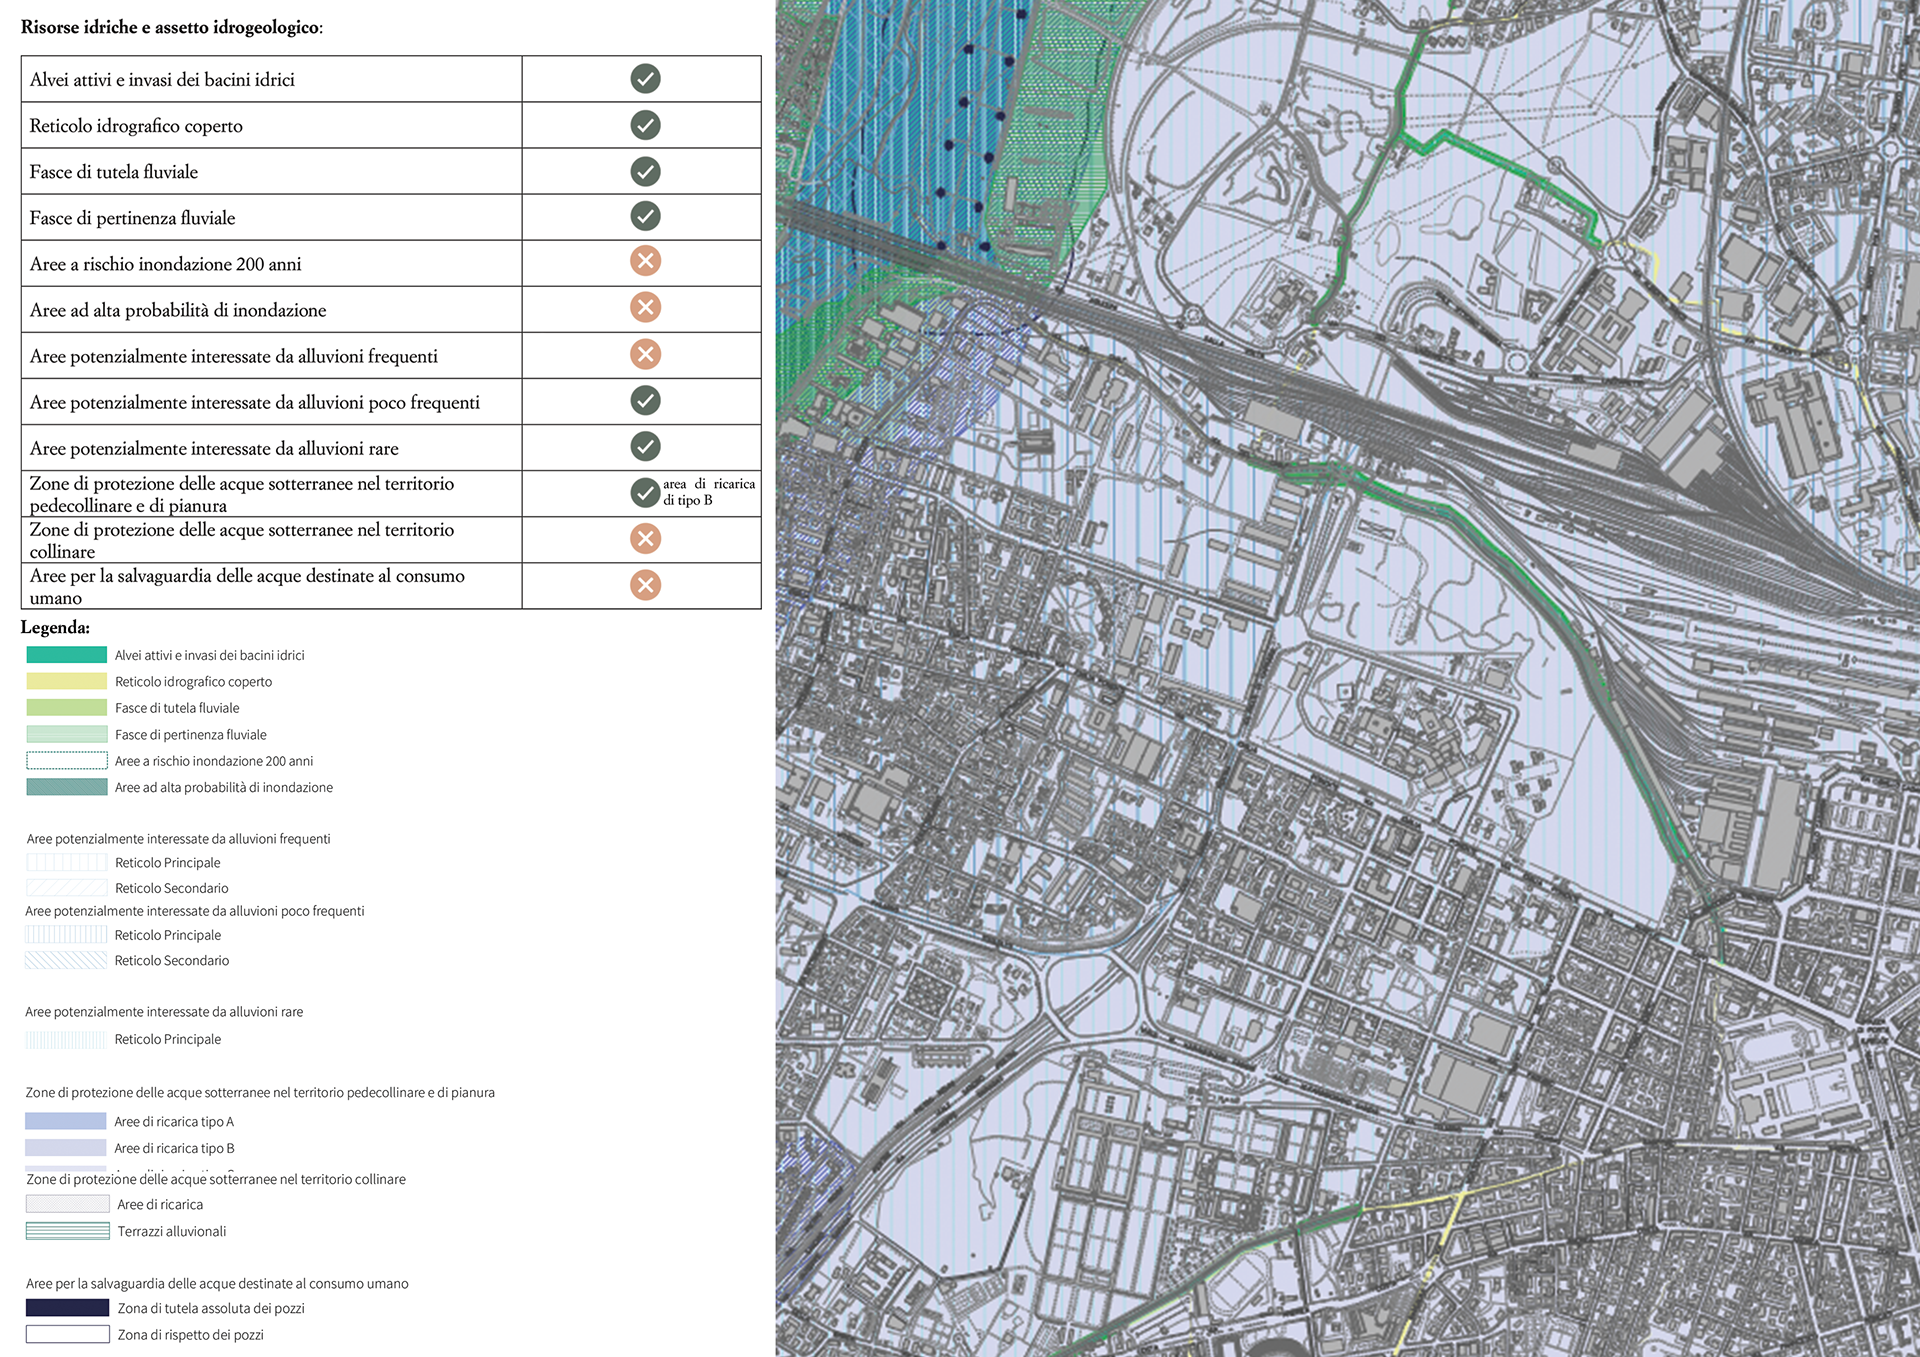Click check icon beside Fasce di pertinenza fluviale

point(645,216)
